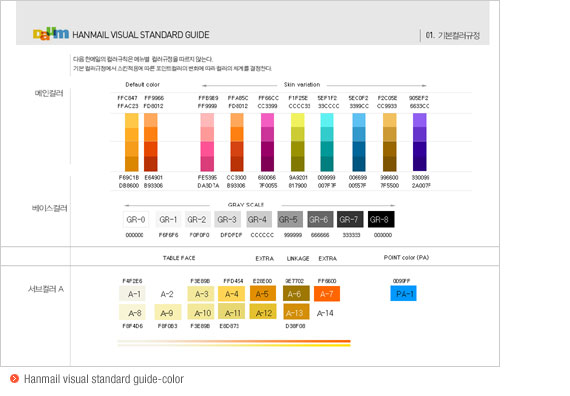Click the purple skin variation strip
The image size is (570, 396).
point(420,142)
